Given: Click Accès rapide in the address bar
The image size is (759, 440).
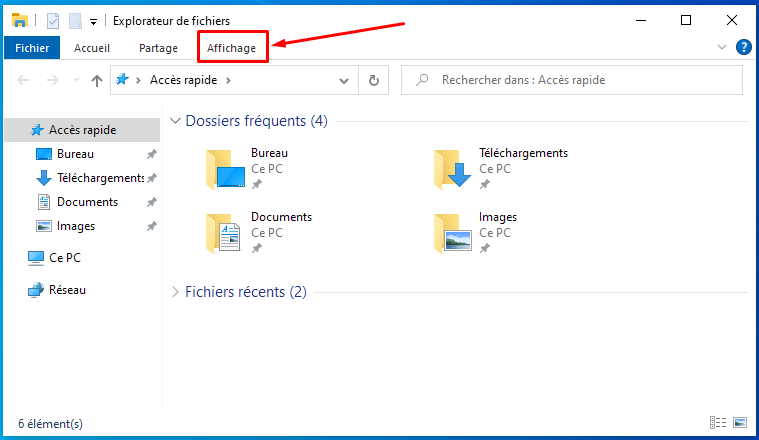Looking at the screenshot, I should [183, 80].
